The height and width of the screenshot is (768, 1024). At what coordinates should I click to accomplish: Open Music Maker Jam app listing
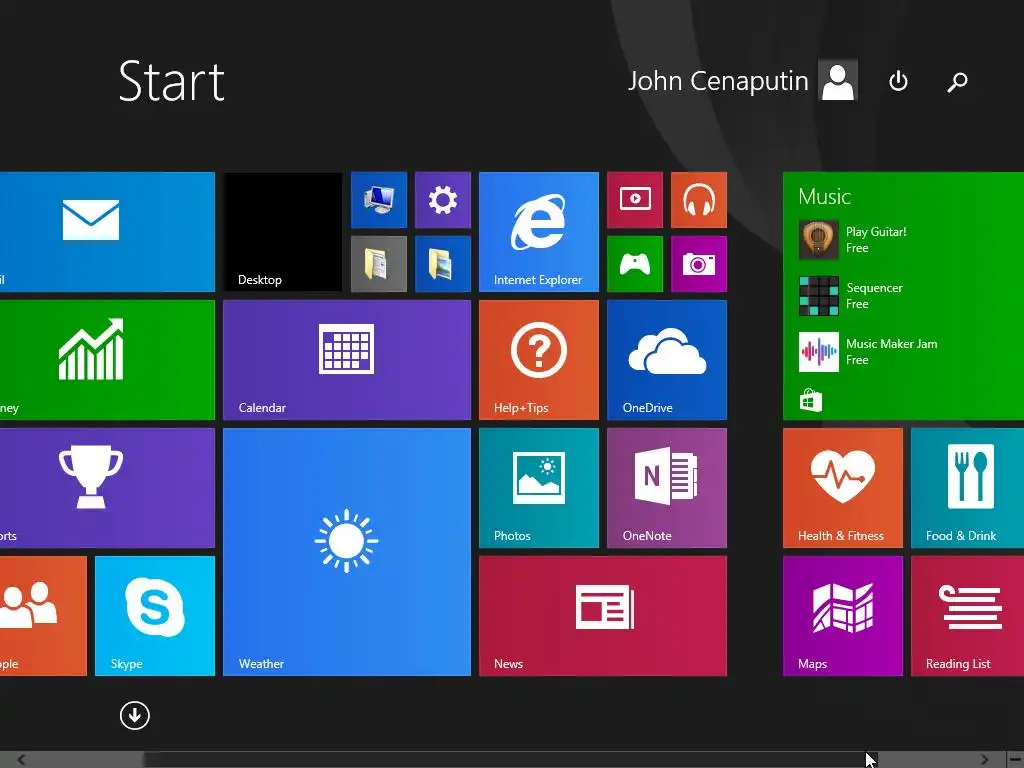(868, 352)
